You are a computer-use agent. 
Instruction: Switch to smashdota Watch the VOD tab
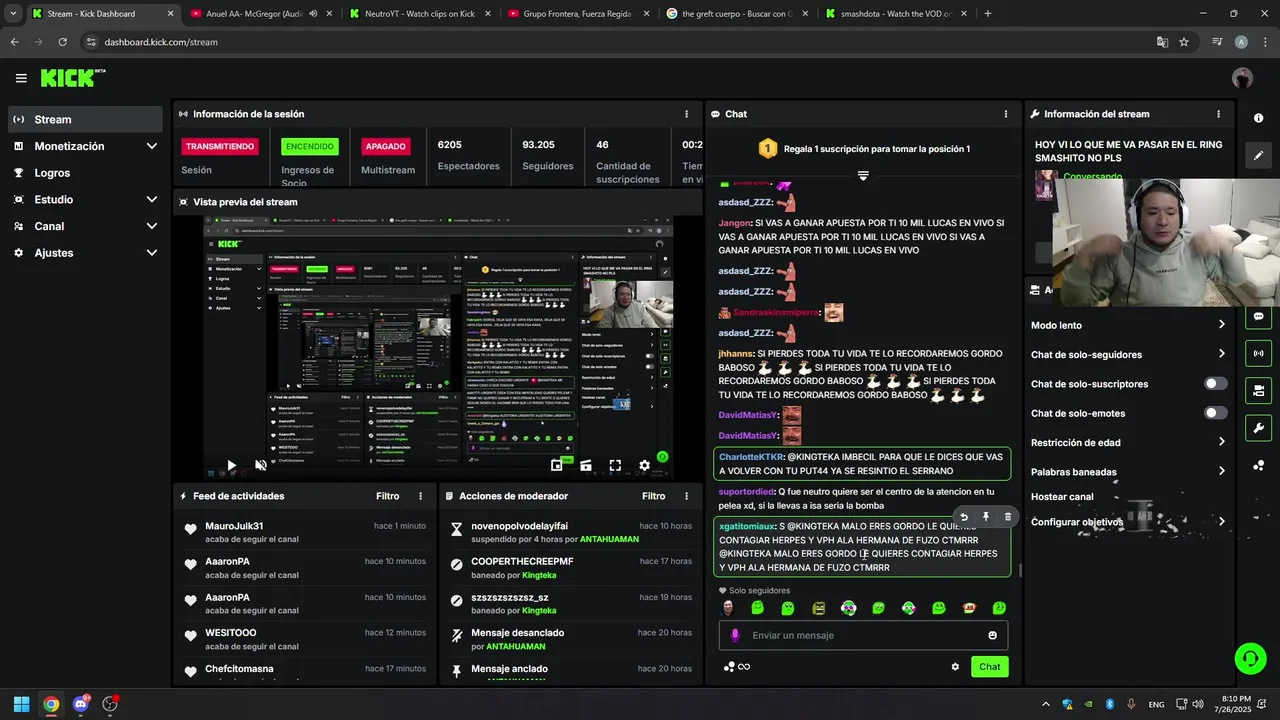[x=895, y=14]
